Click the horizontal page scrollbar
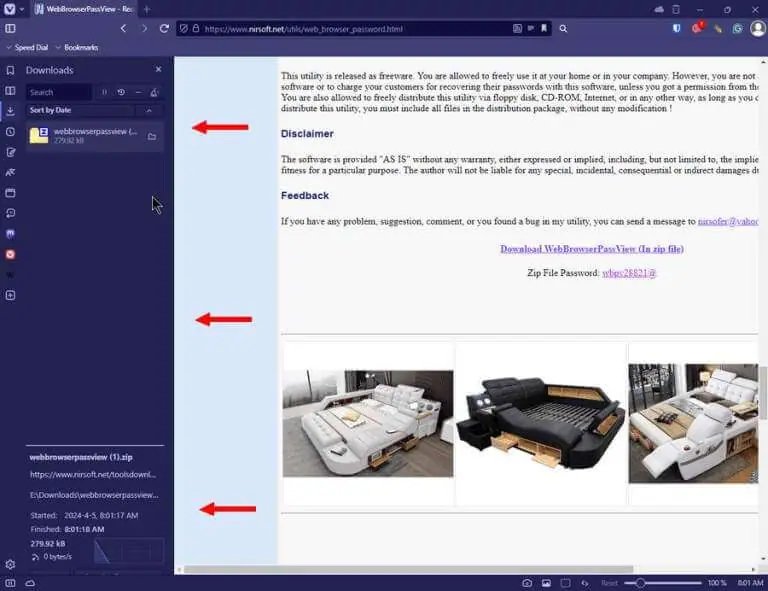768x591 pixels. pyautogui.click(x=408, y=569)
